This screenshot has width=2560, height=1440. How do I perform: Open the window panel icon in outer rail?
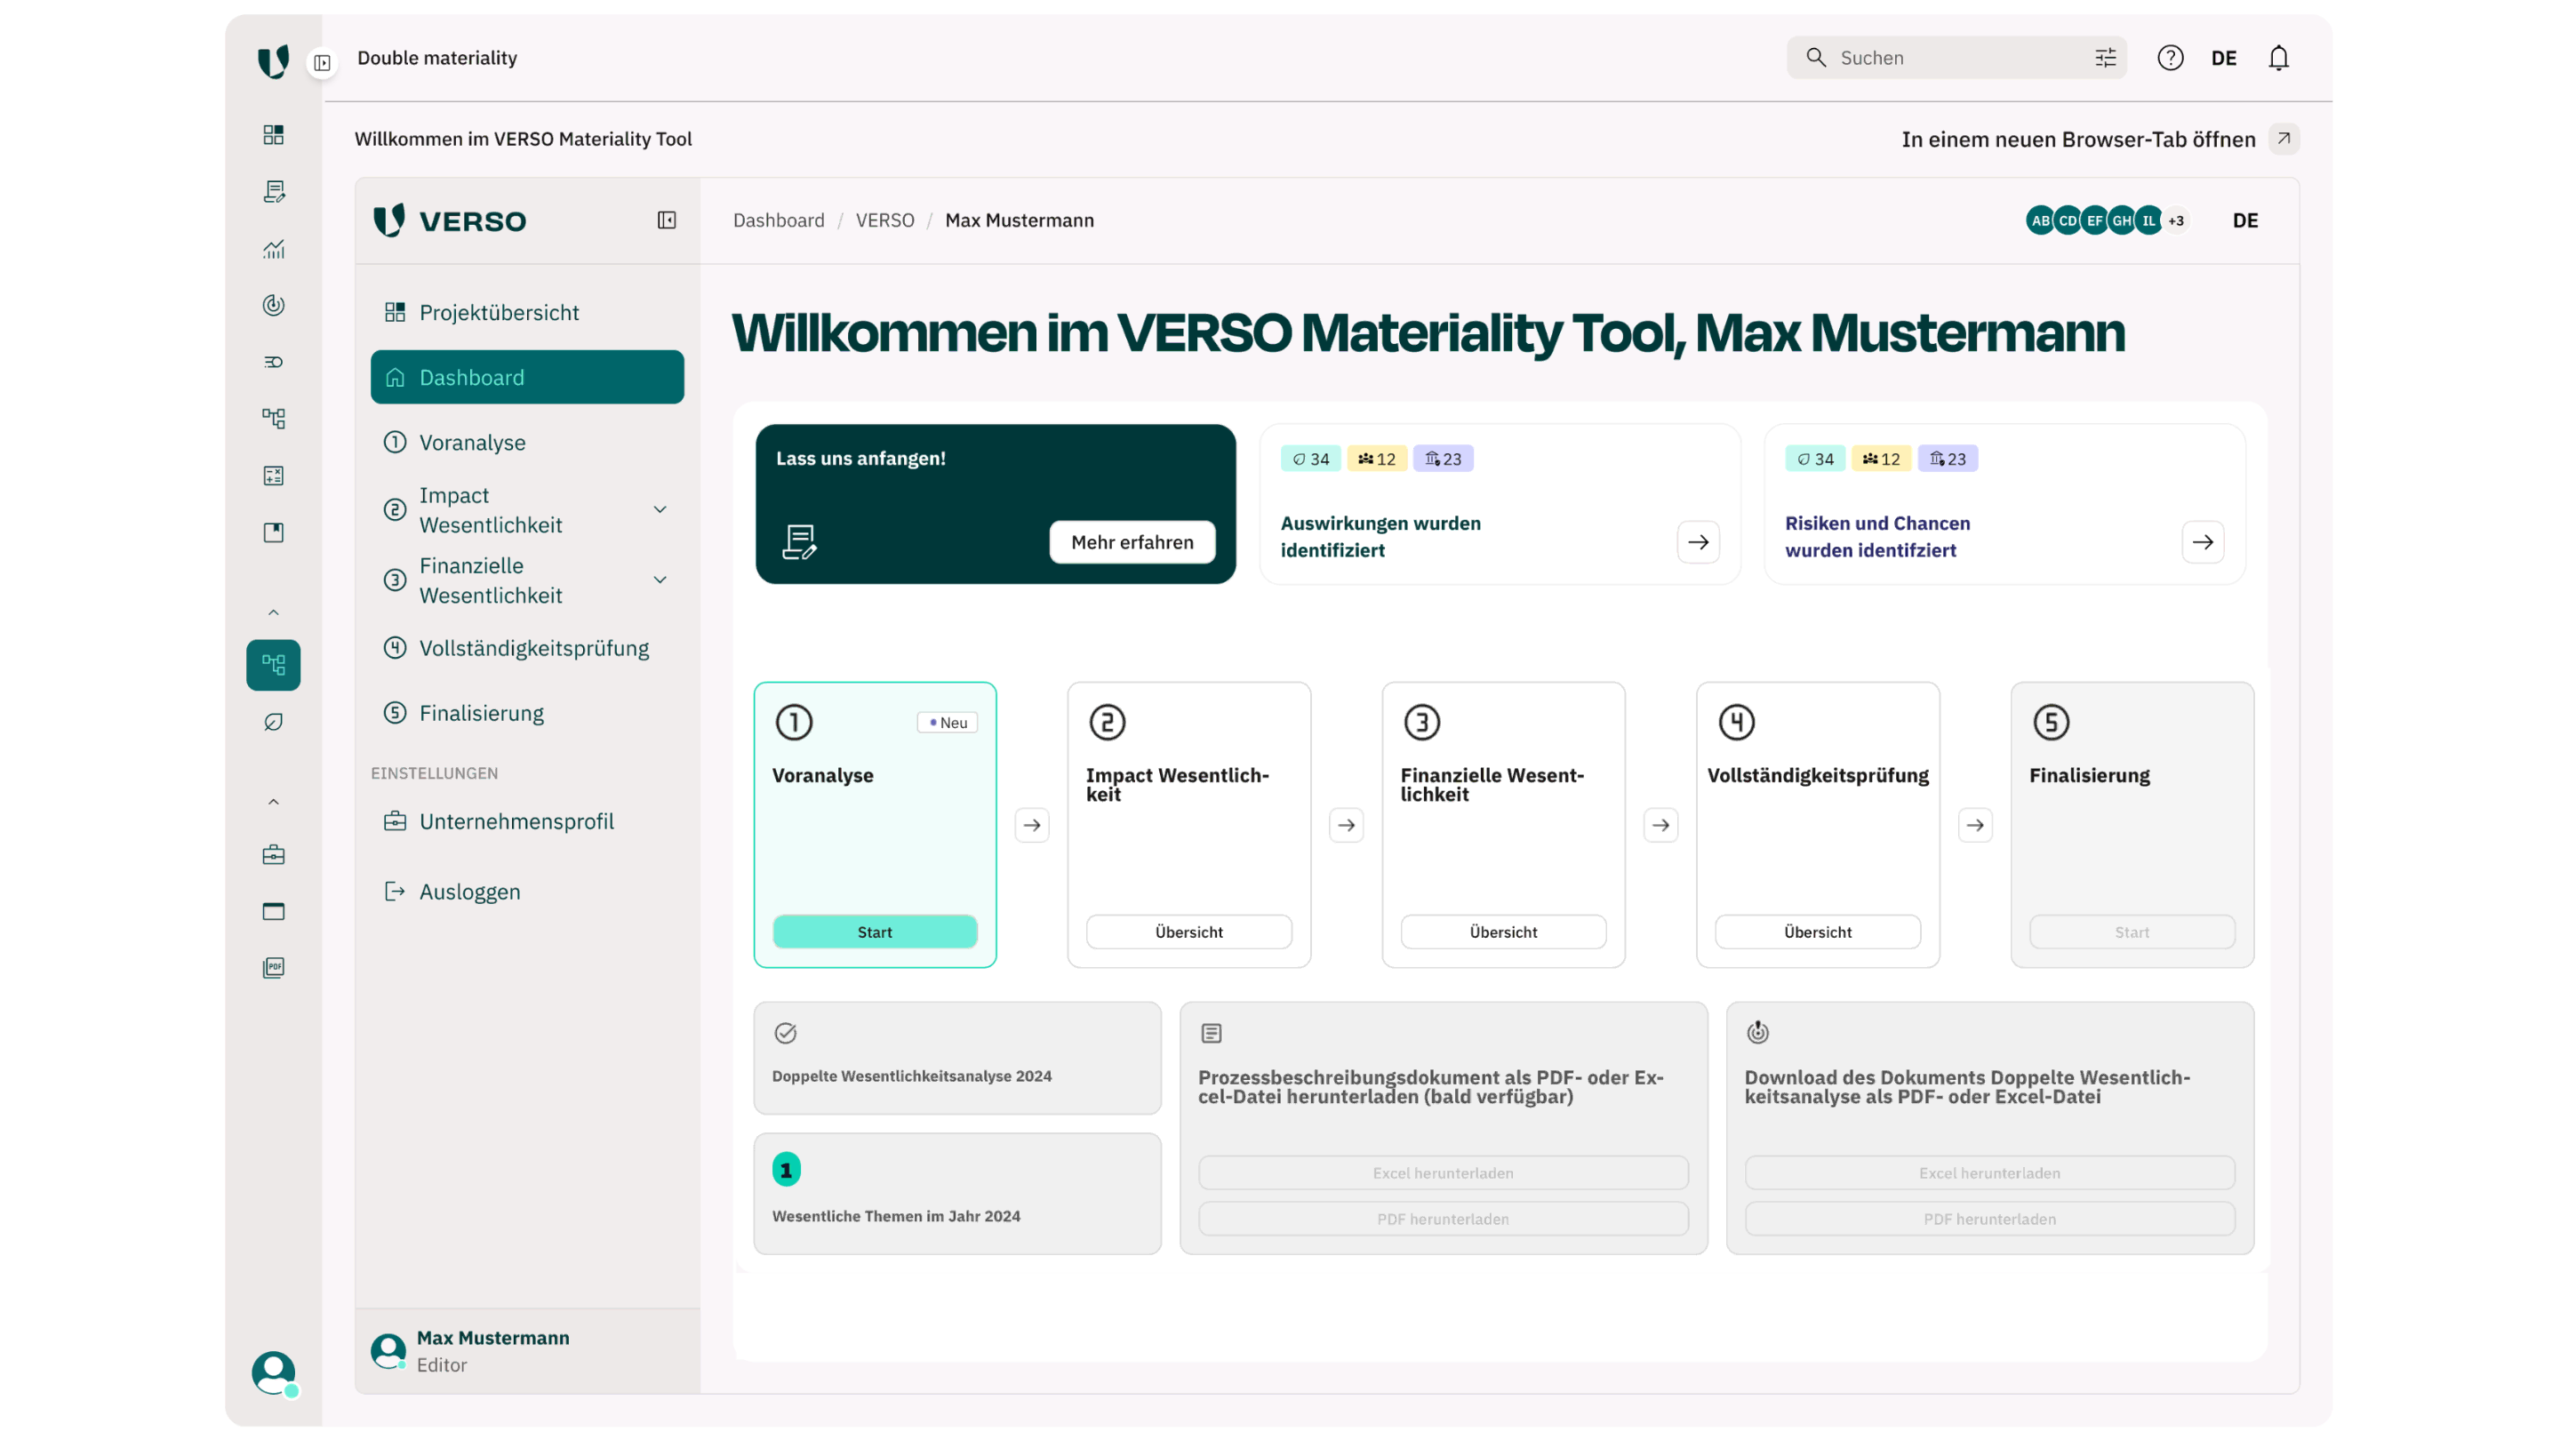pos(273,910)
